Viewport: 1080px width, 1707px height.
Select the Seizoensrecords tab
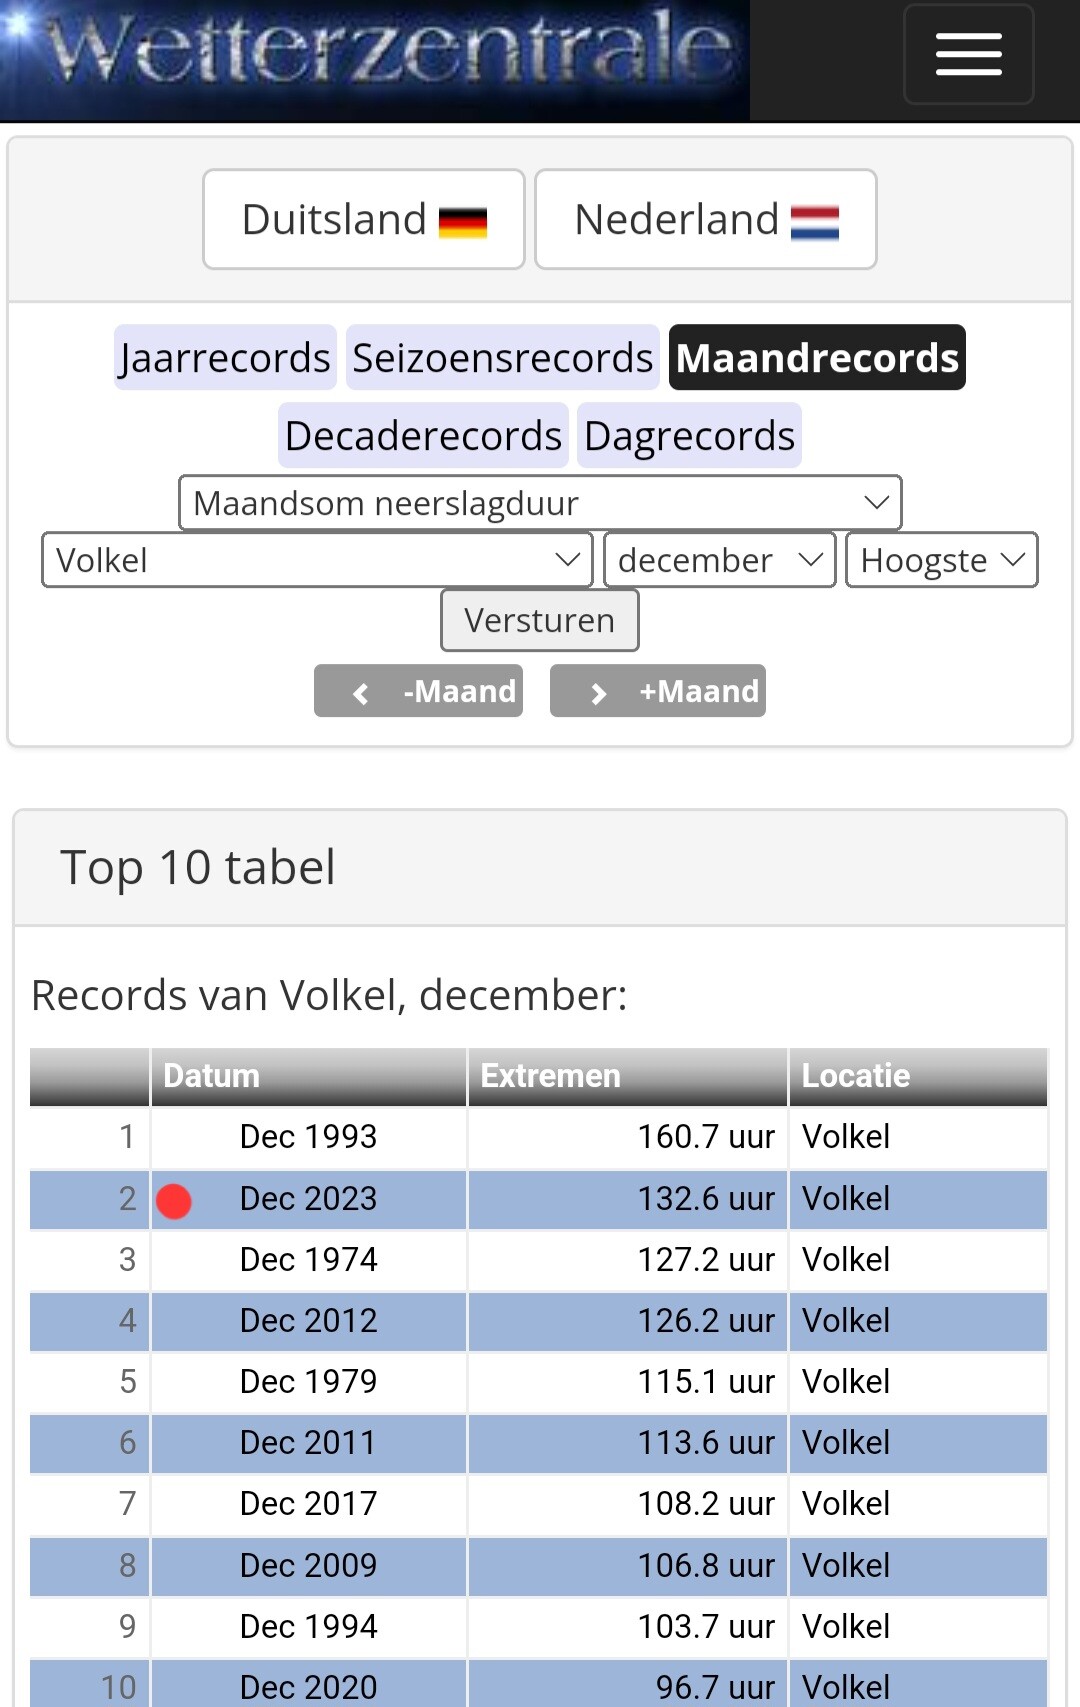(502, 358)
